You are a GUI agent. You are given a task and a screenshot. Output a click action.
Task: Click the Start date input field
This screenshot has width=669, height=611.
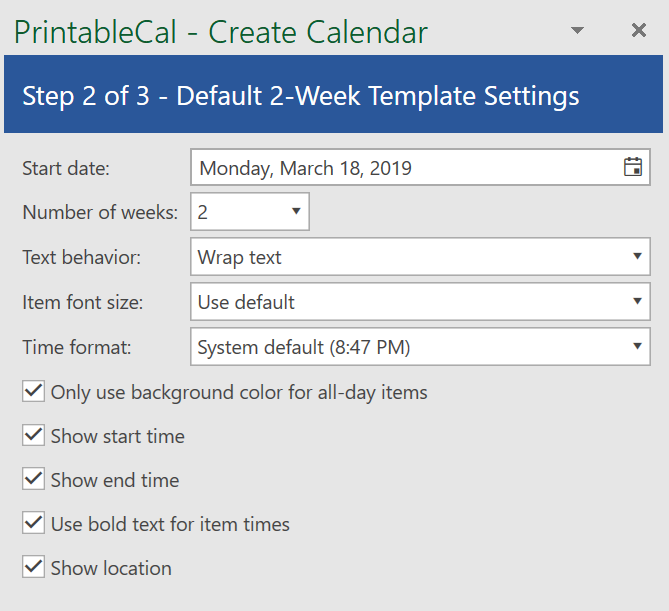coord(420,167)
